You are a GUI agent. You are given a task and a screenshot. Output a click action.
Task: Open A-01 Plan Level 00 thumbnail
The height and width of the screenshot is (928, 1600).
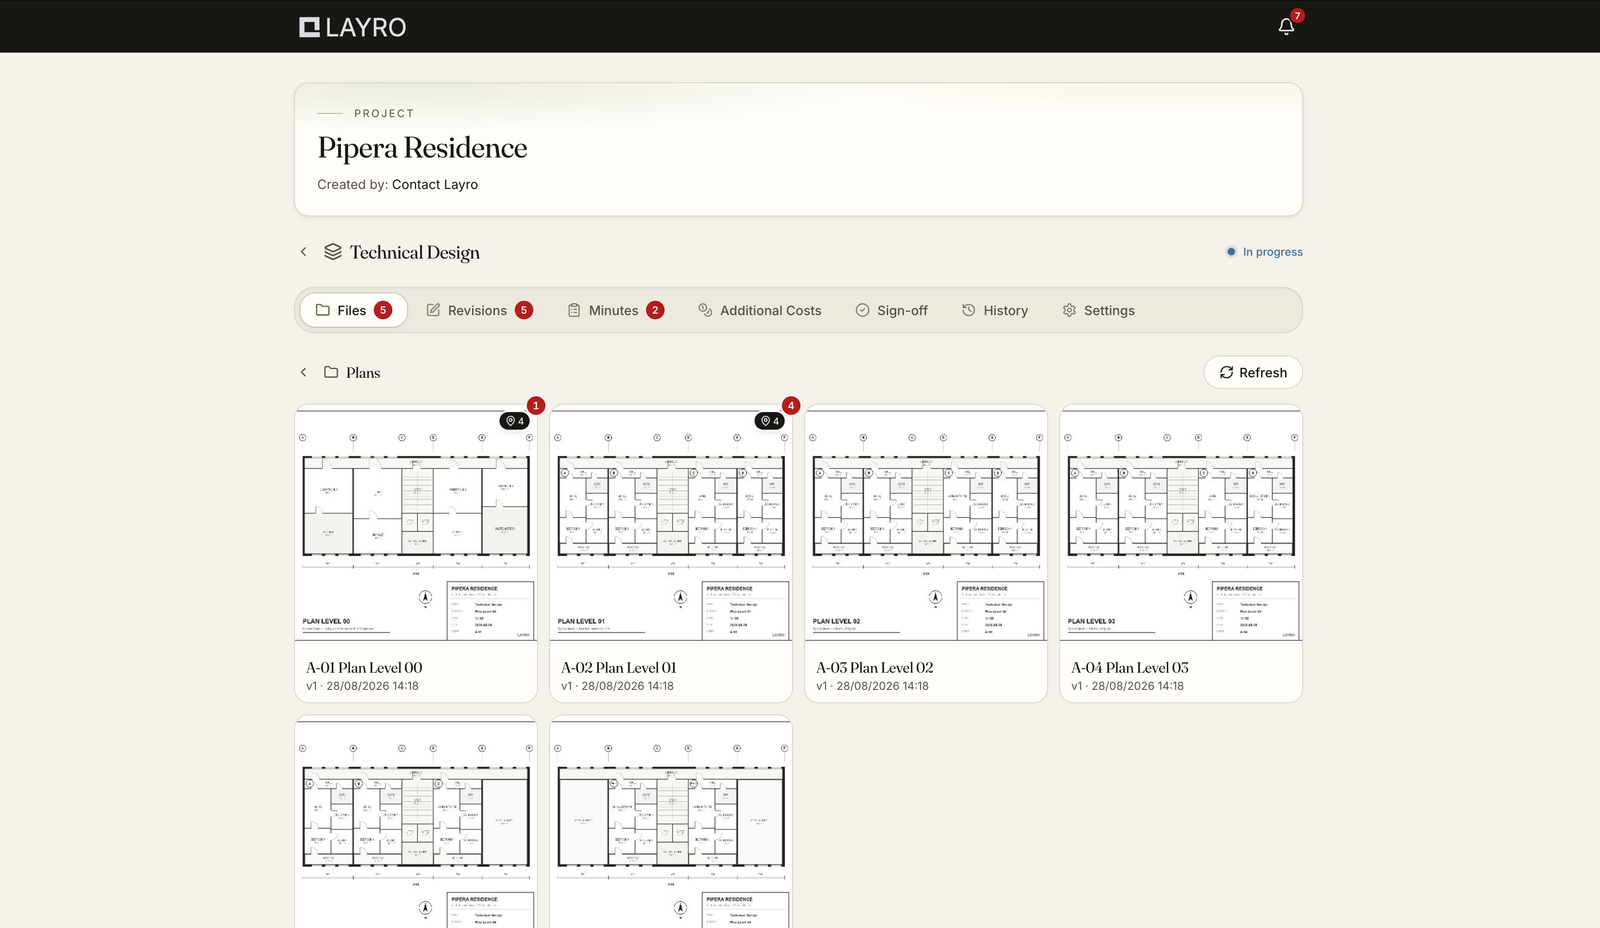(416, 525)
